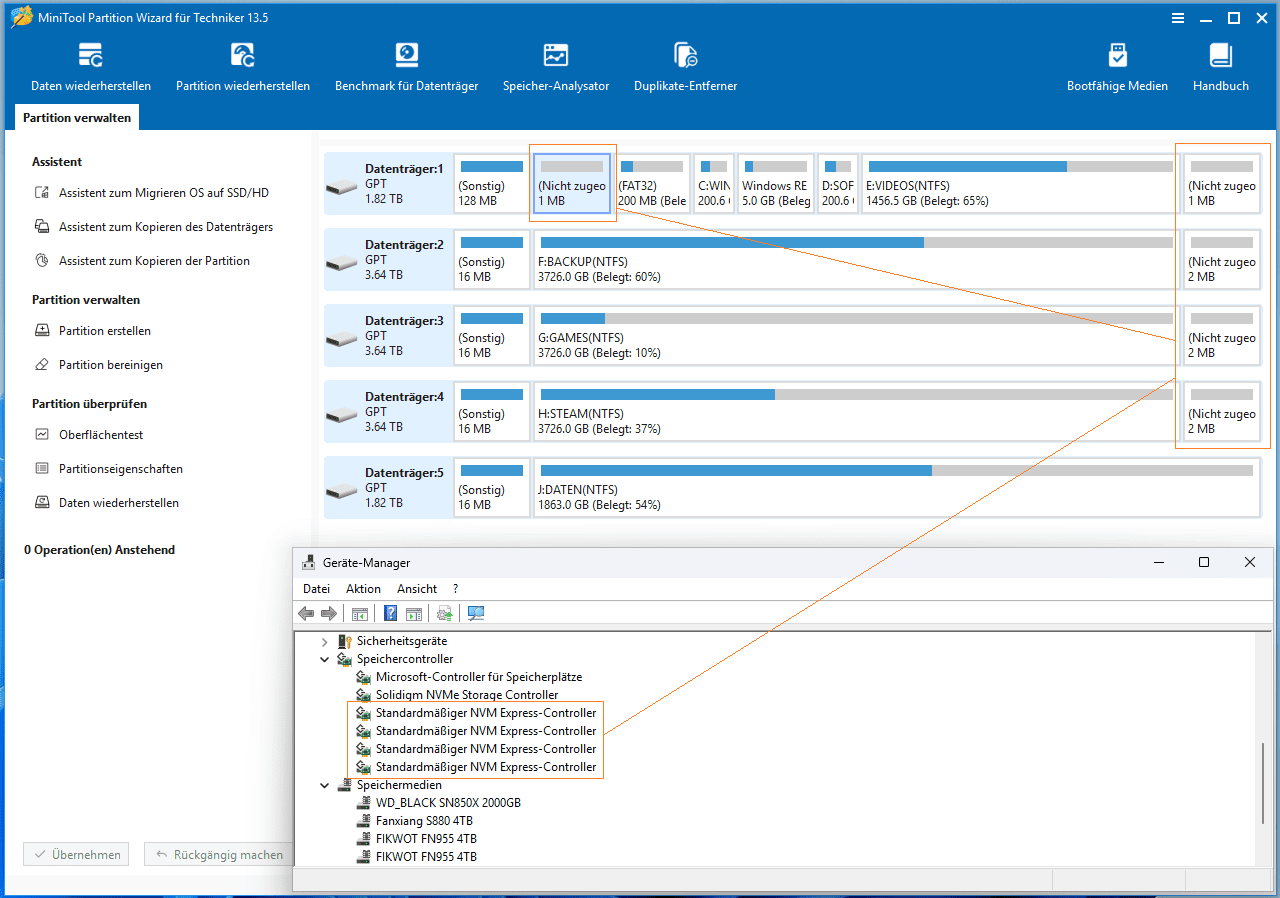Open the Handbuch manual
This screenshot has width=1280, height=898.
[1221, 67]
